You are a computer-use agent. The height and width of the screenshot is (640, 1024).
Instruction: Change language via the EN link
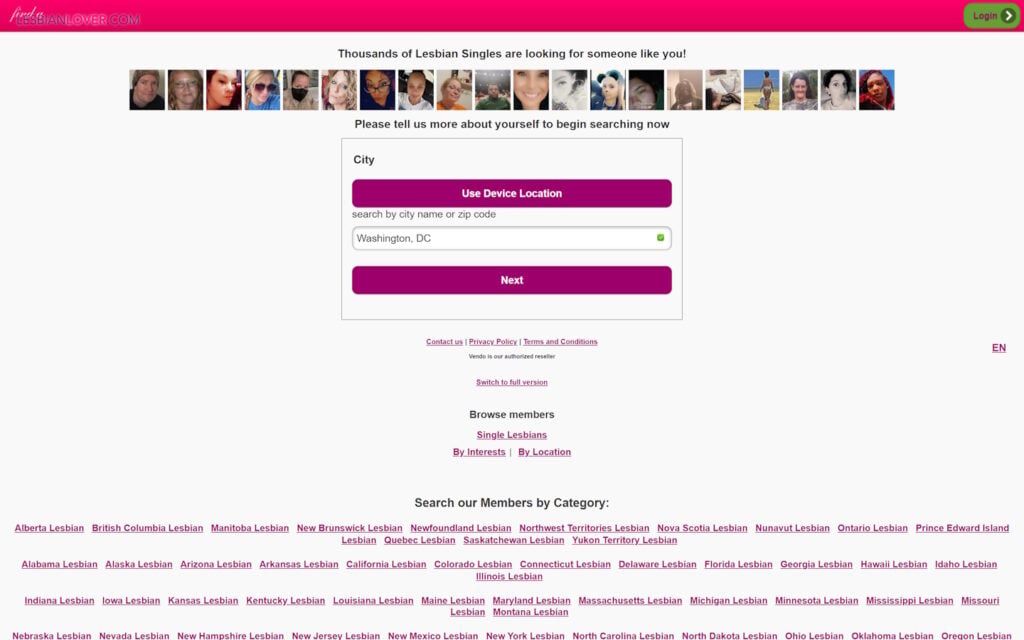[x=999, y=347]
